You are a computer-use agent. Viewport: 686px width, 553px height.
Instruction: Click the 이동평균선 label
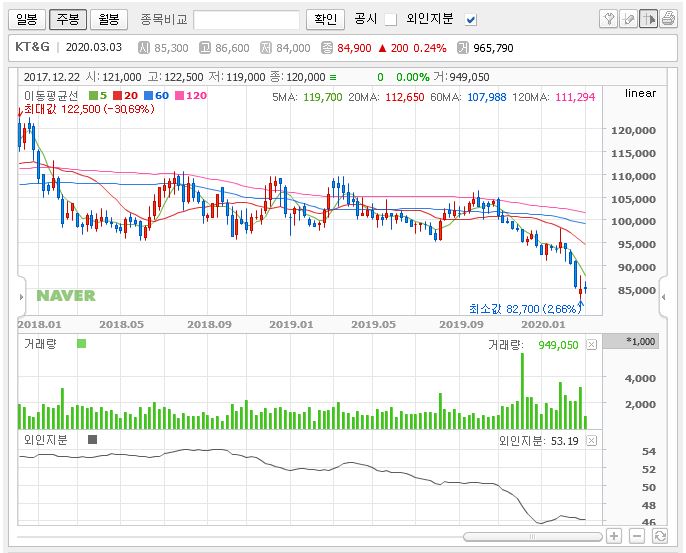point(51,95)
